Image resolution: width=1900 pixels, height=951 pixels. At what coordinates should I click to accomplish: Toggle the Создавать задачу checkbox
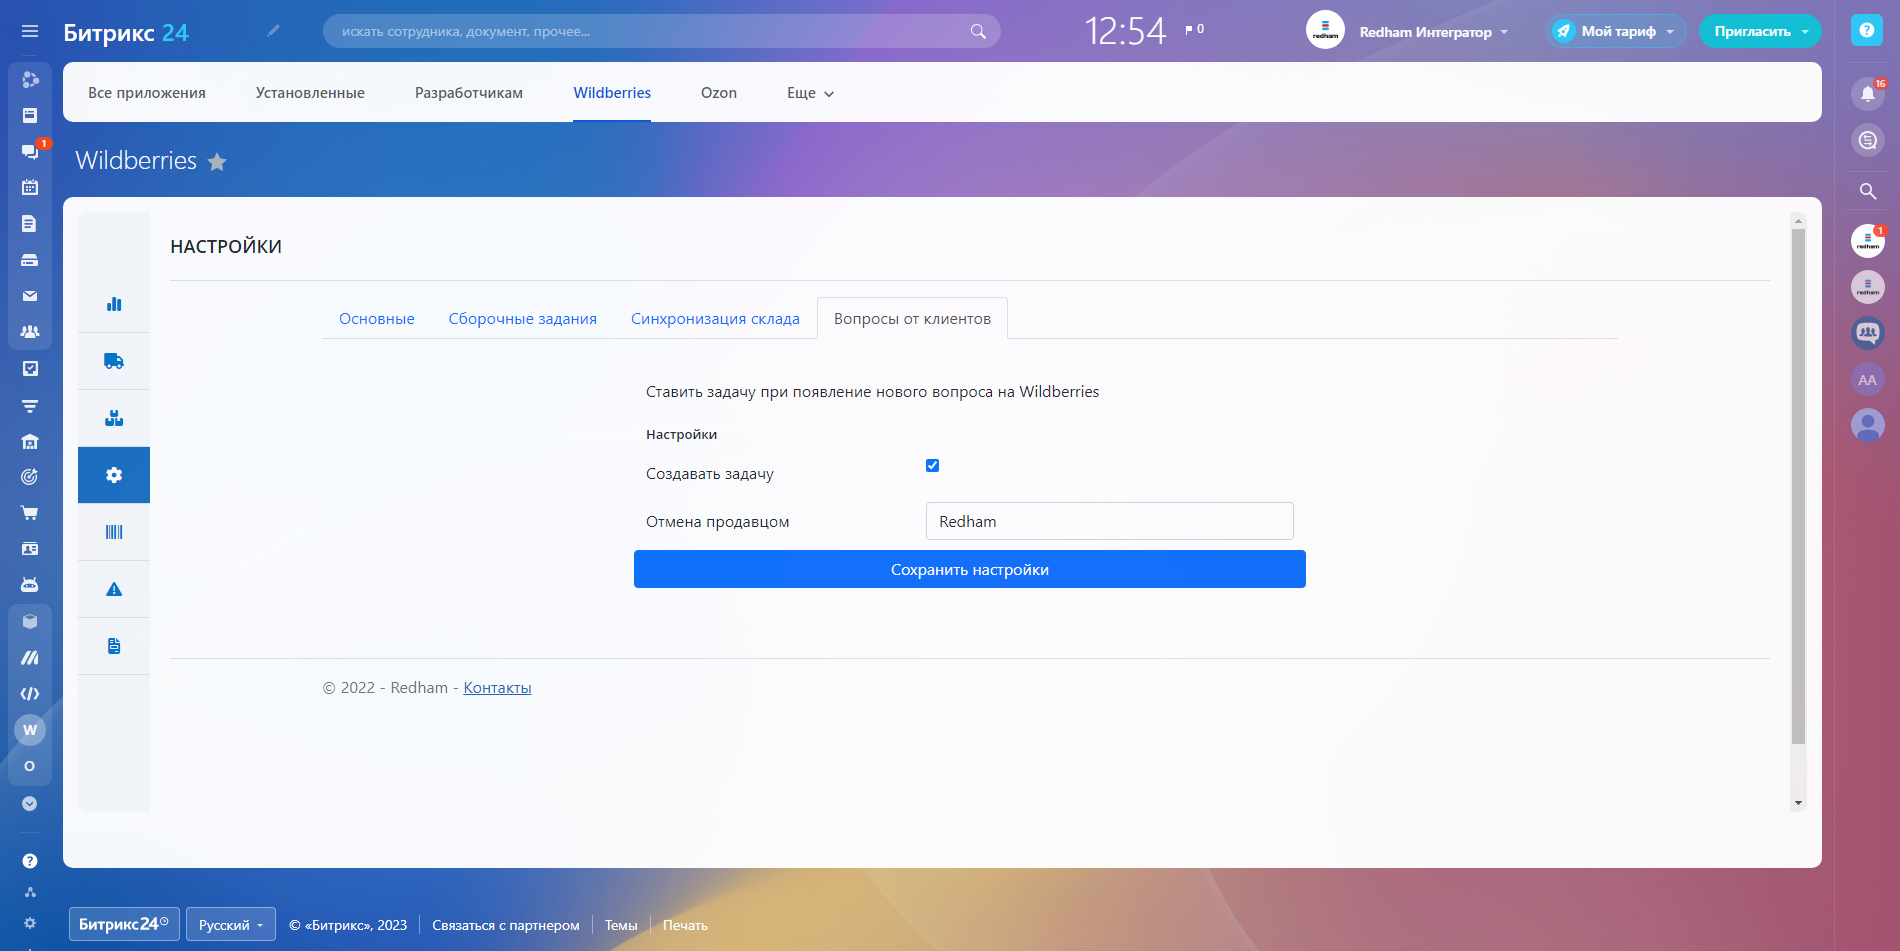[x=932, y=465]
